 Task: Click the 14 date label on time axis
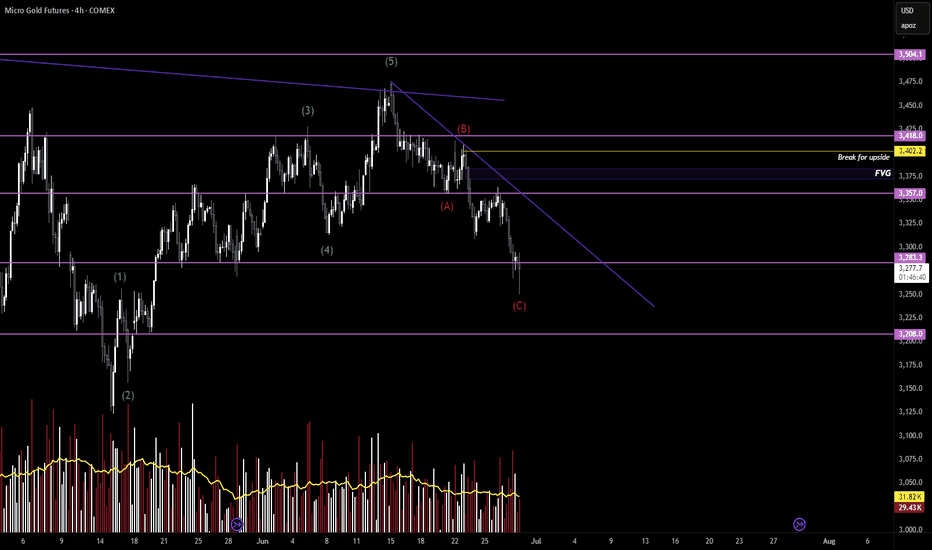coord(100,541)
